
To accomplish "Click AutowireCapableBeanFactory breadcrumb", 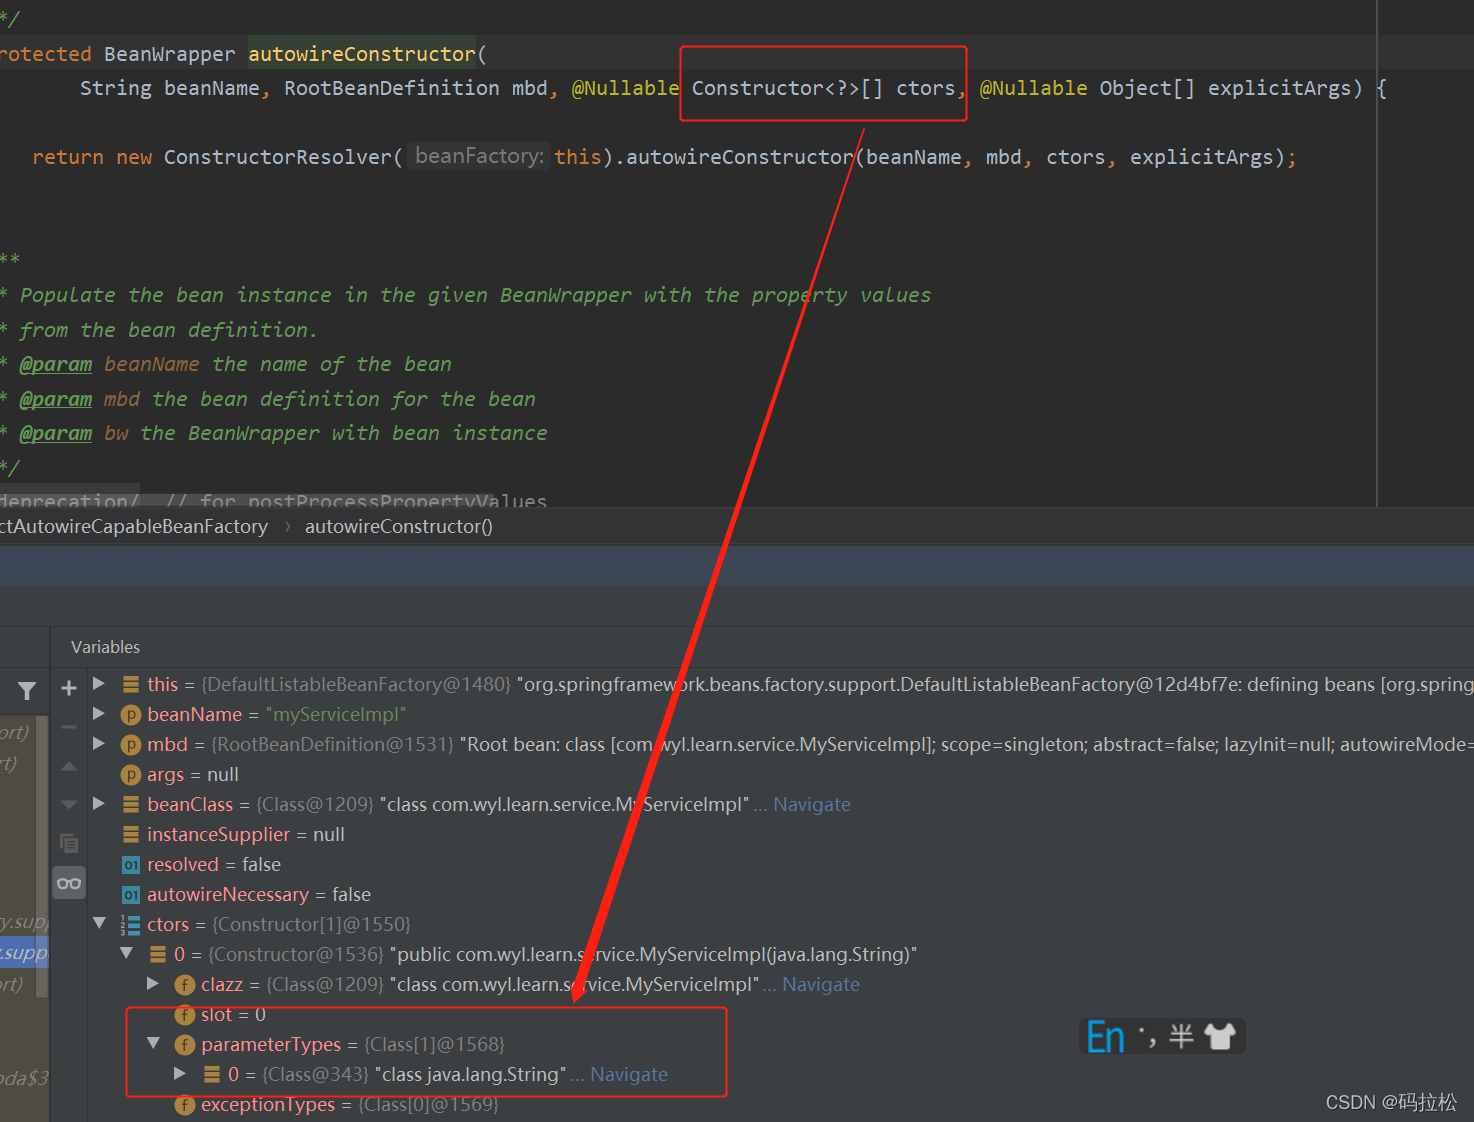I will pyautogui.click(x=134, y=526).
